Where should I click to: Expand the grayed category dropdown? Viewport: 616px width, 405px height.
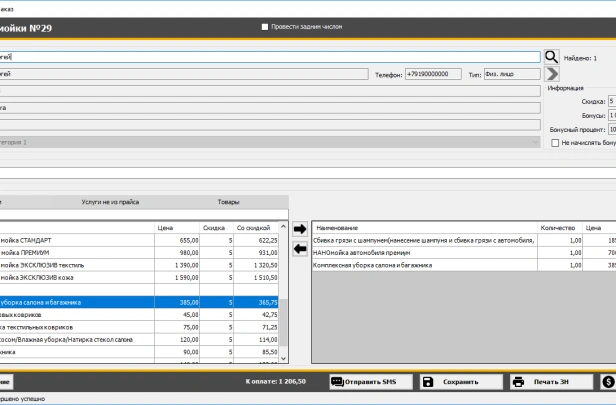pos(535,143)
